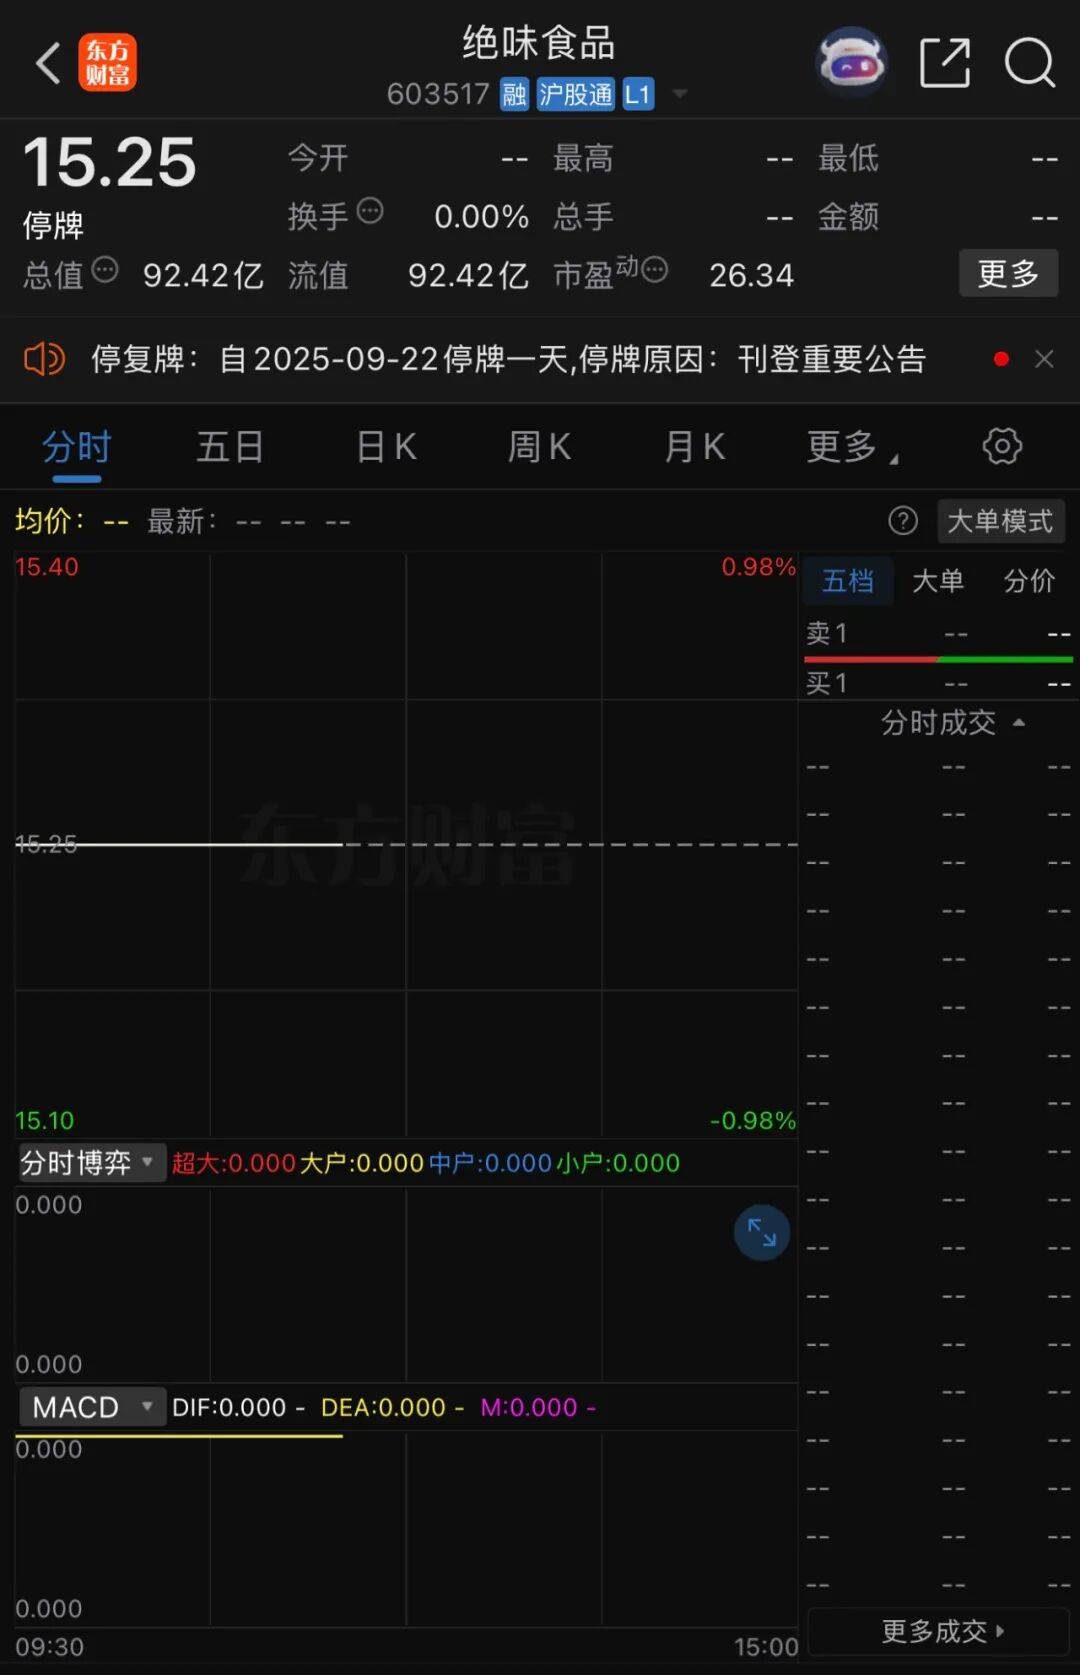Expand the chart with fullscreen icon

[x=761, y=1232]
